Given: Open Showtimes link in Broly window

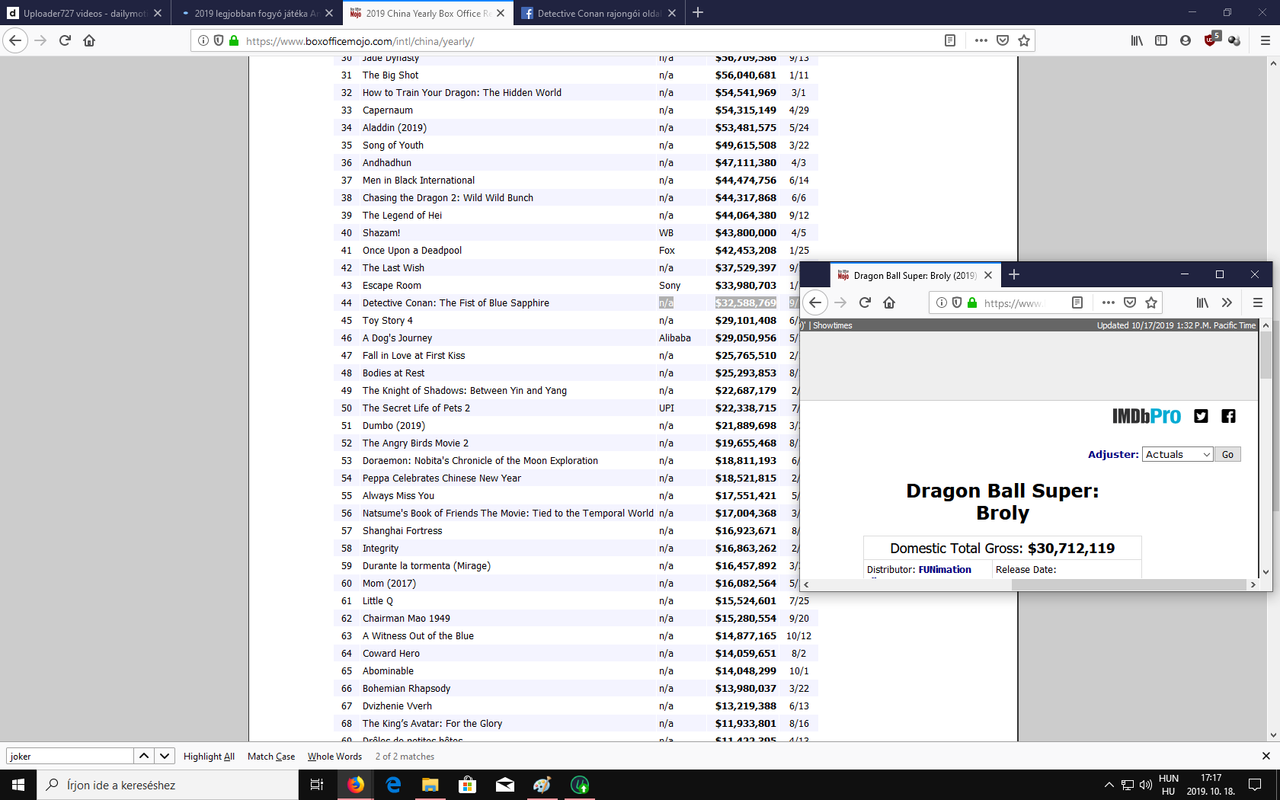Looking at the screenshot, I should coord(832,325).
